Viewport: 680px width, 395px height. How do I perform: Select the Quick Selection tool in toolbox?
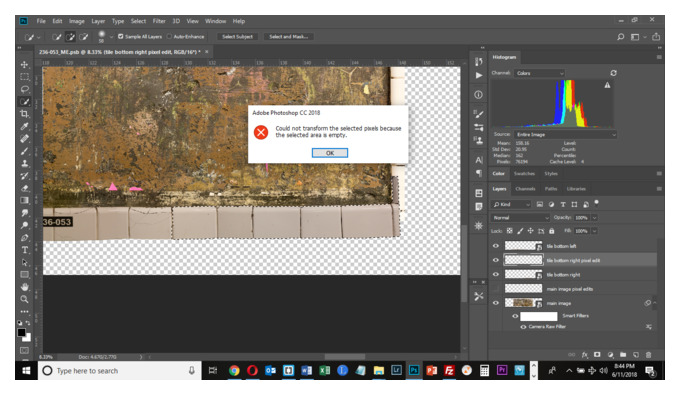(x=25, y=101)
